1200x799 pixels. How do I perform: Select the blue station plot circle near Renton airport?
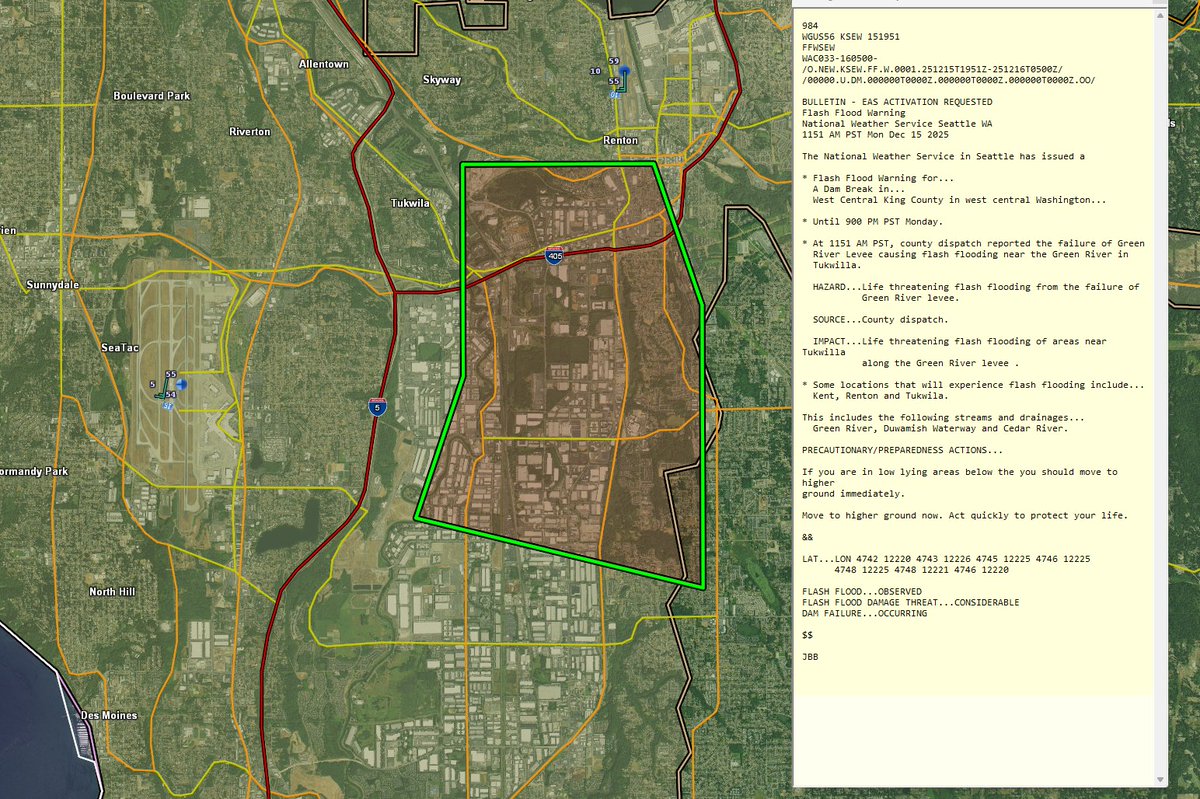624,70
